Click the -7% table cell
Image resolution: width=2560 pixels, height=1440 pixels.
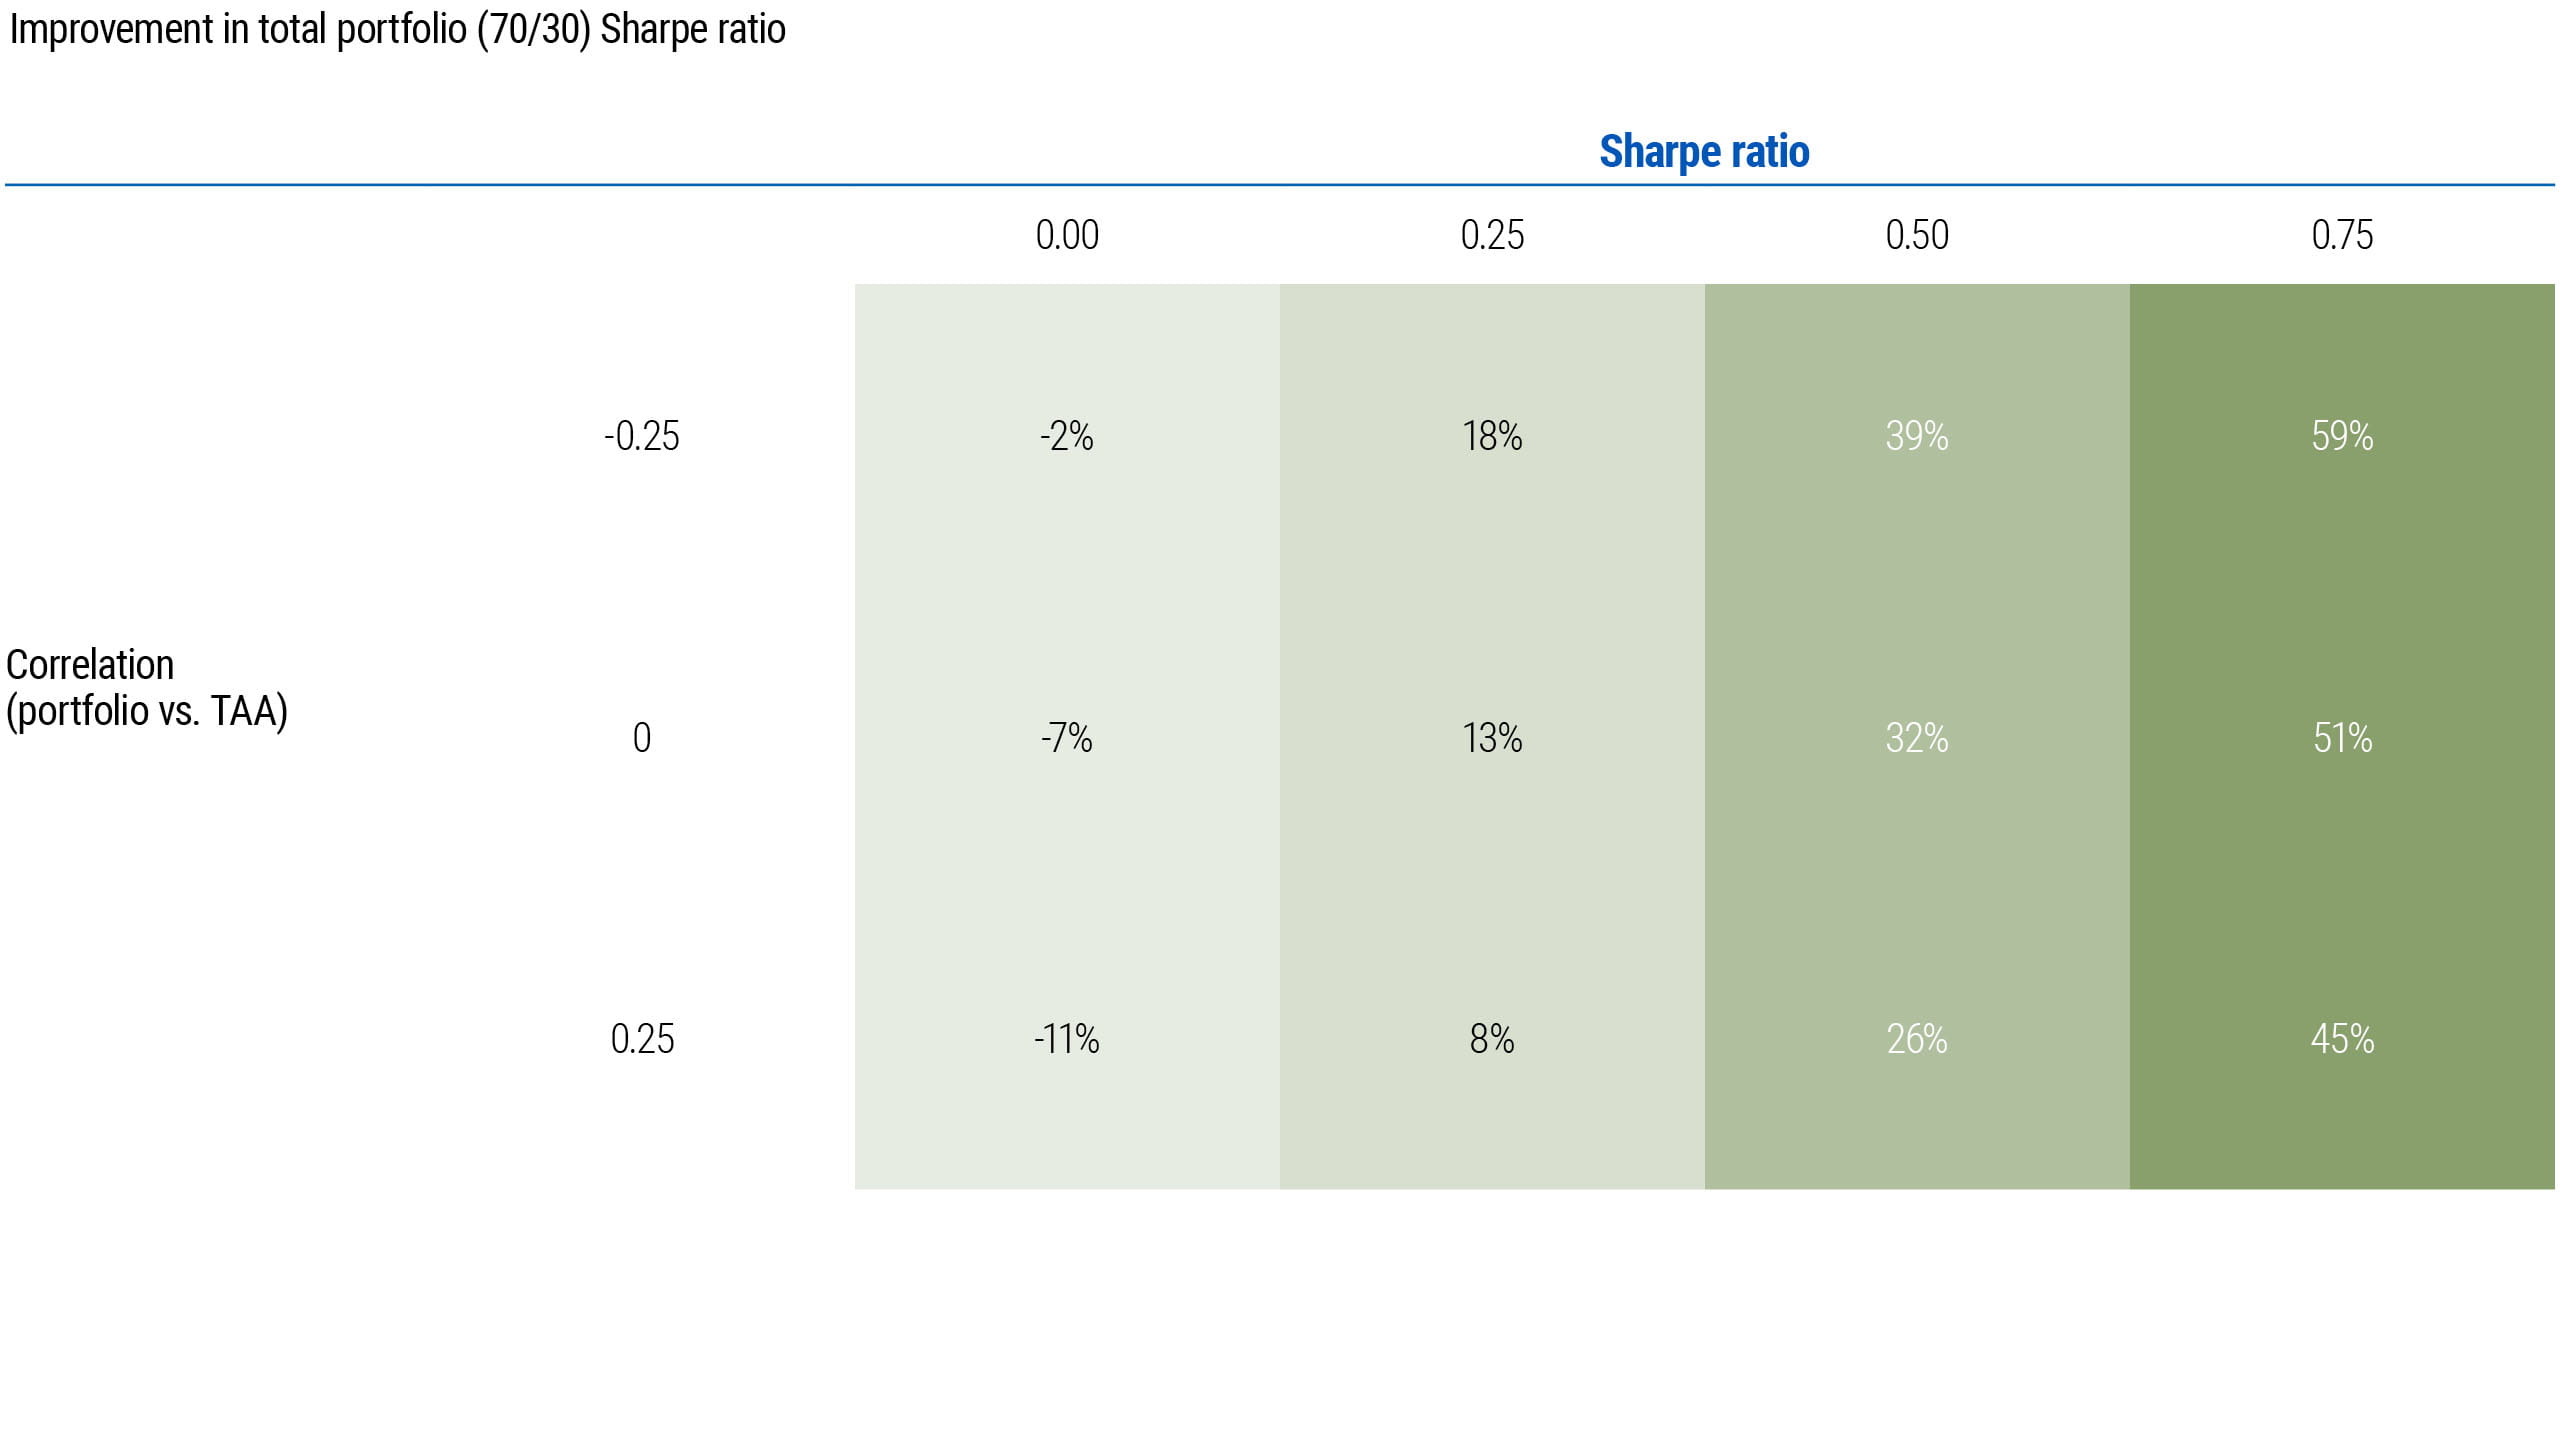coord(1067,738)
